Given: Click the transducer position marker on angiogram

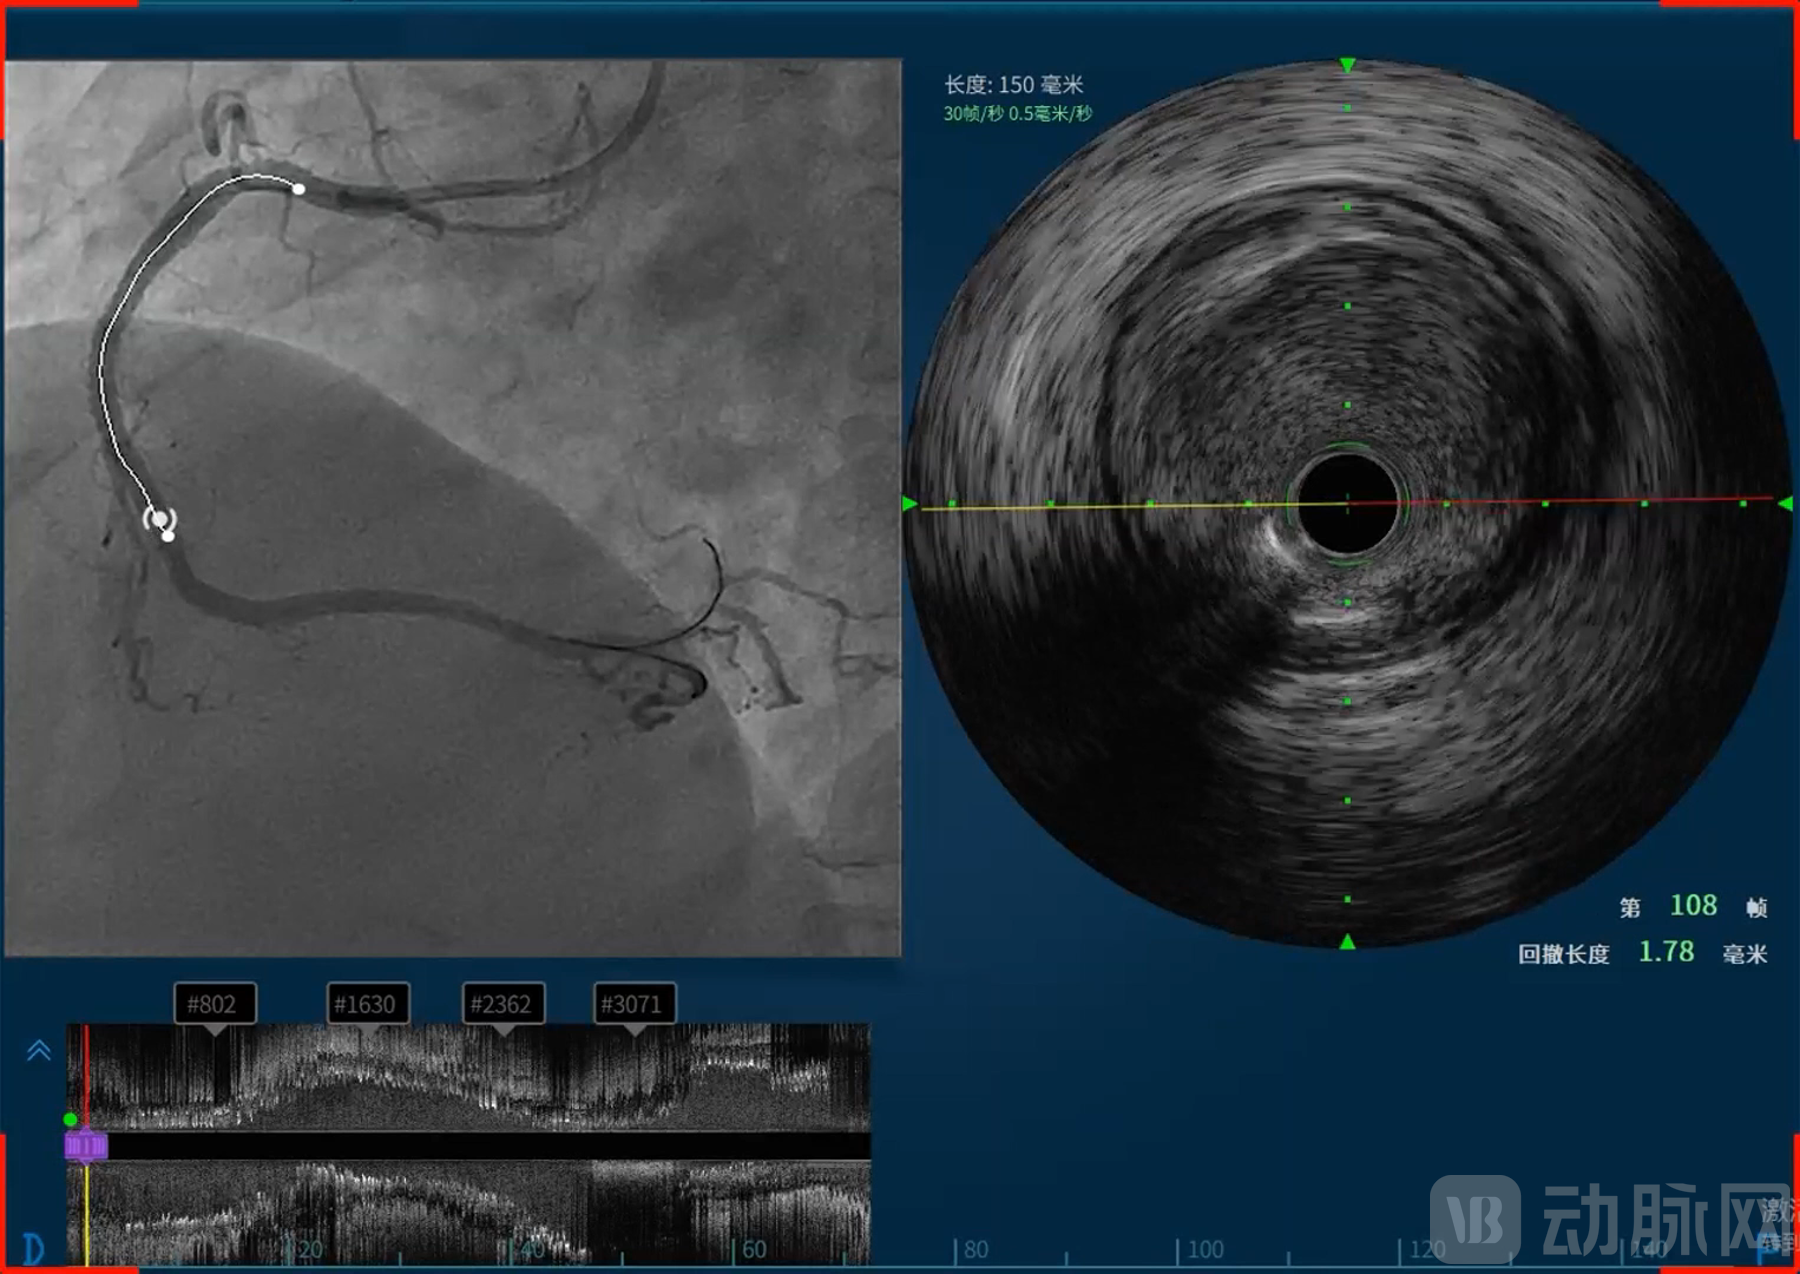Looking at the screenshot, I should 159,519.
